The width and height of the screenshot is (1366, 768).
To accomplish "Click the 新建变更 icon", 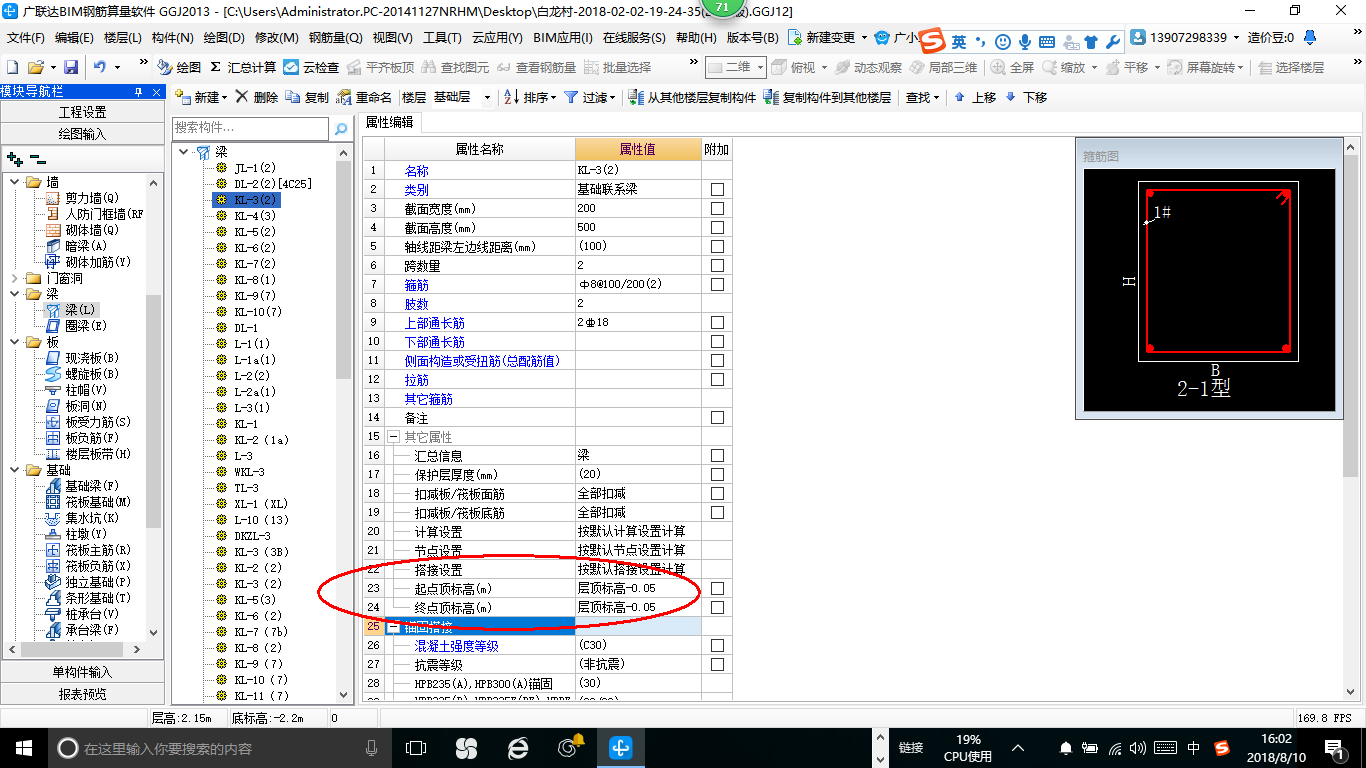I will [x=794, y=38].
